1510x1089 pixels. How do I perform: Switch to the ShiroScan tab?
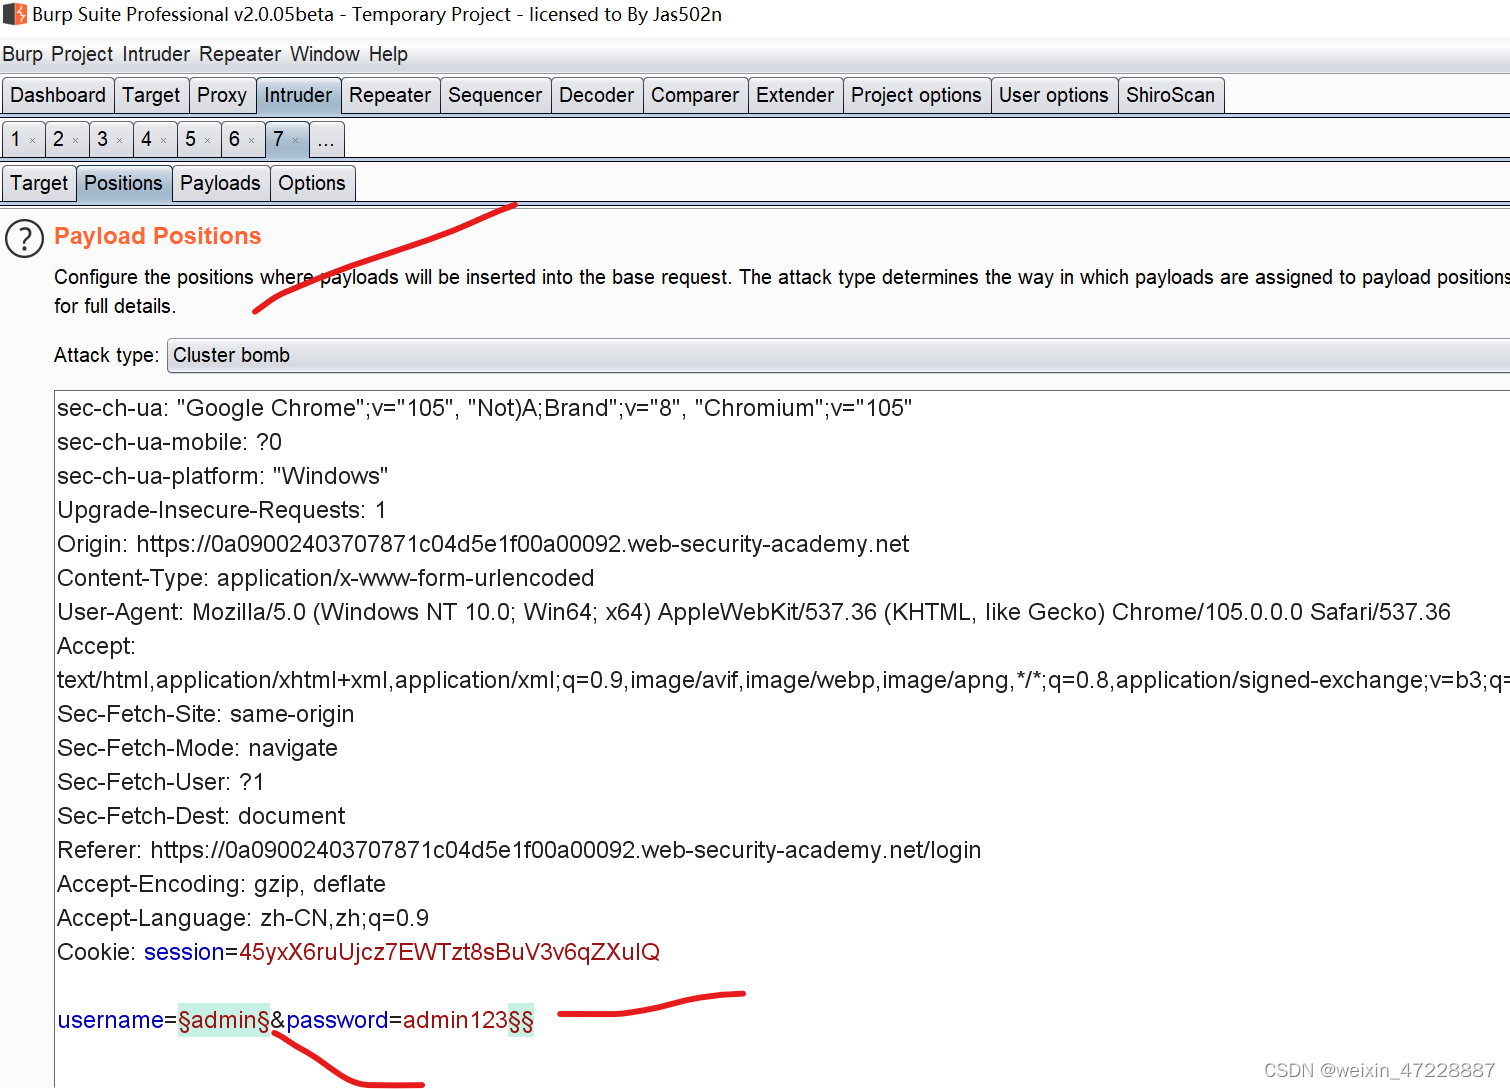1171,95
